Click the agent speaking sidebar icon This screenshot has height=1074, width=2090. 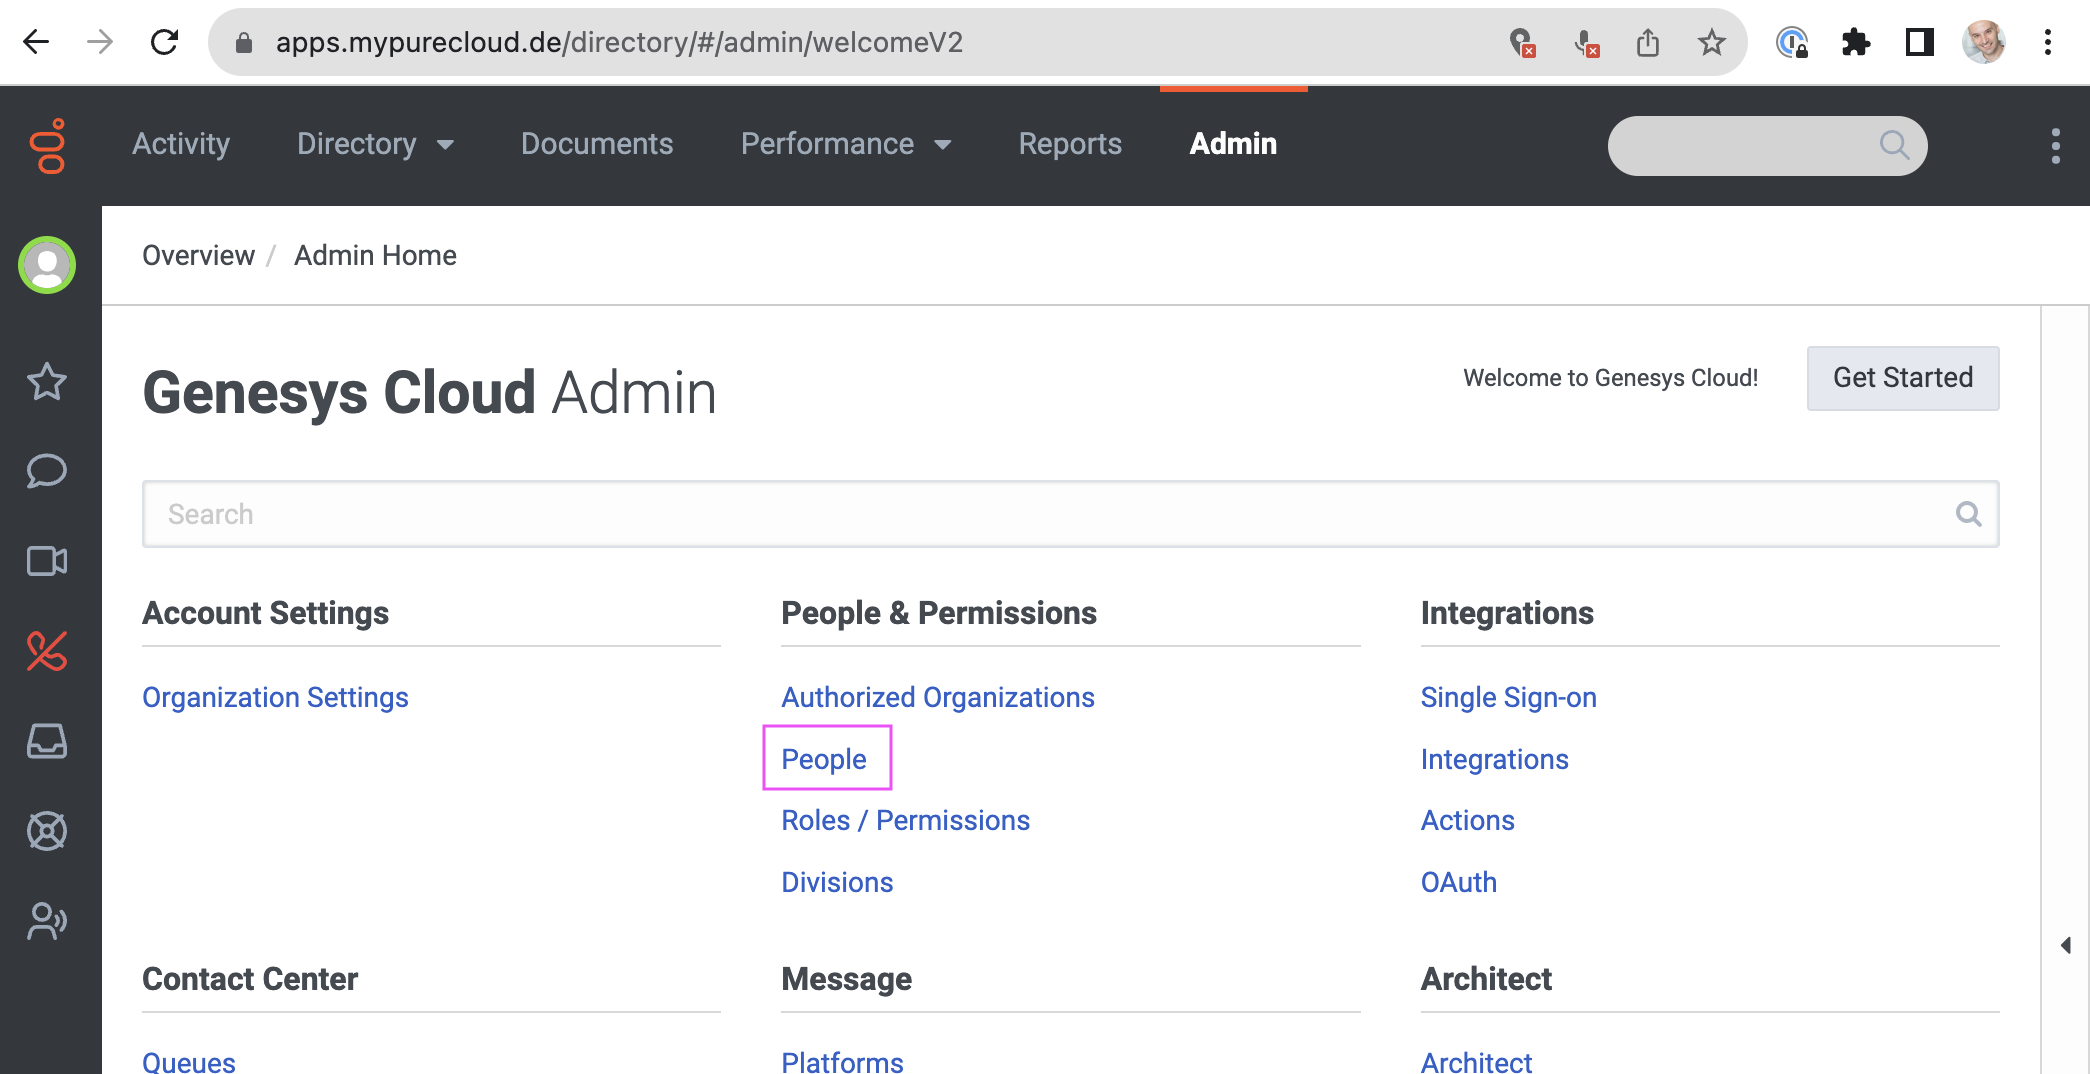coord(47,921)
